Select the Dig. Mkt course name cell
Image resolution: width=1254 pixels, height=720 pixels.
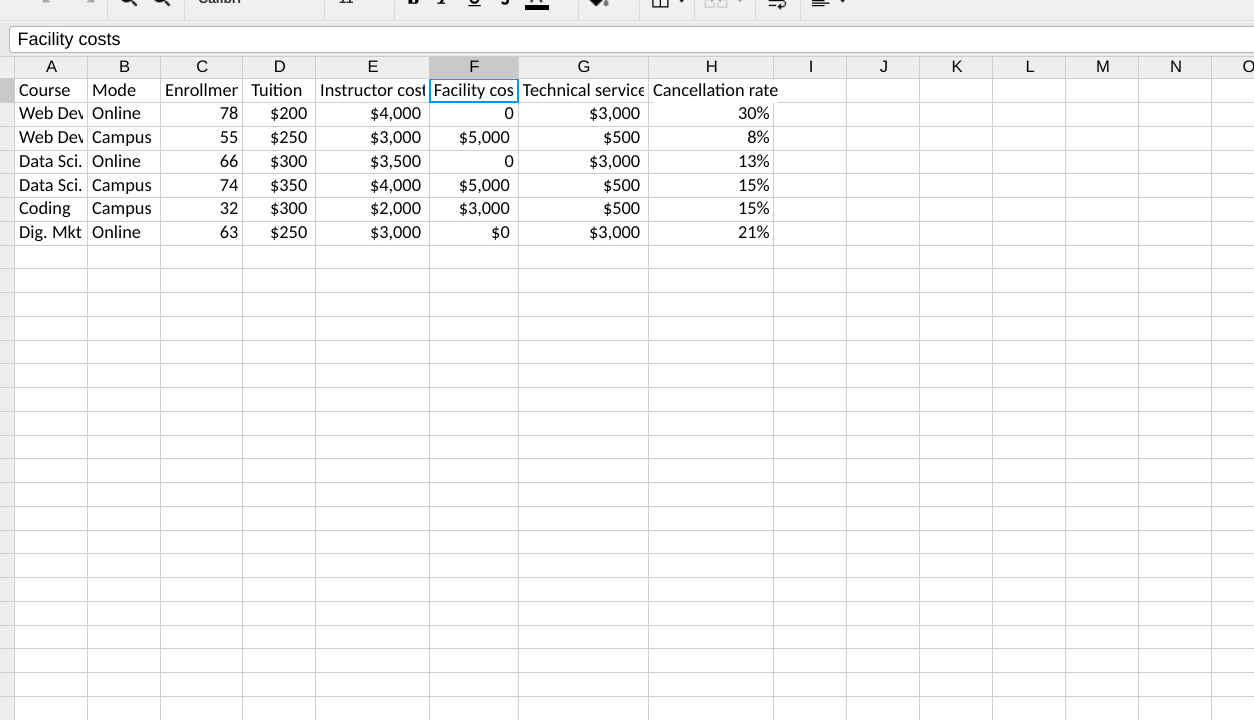click(51, 232)
